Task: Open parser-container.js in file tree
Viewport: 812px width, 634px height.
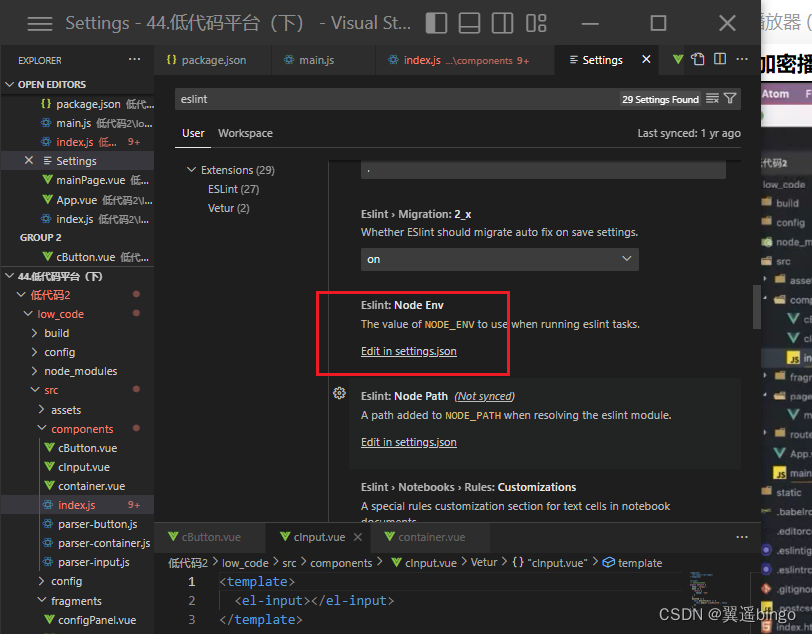Action: coord(104,543)
